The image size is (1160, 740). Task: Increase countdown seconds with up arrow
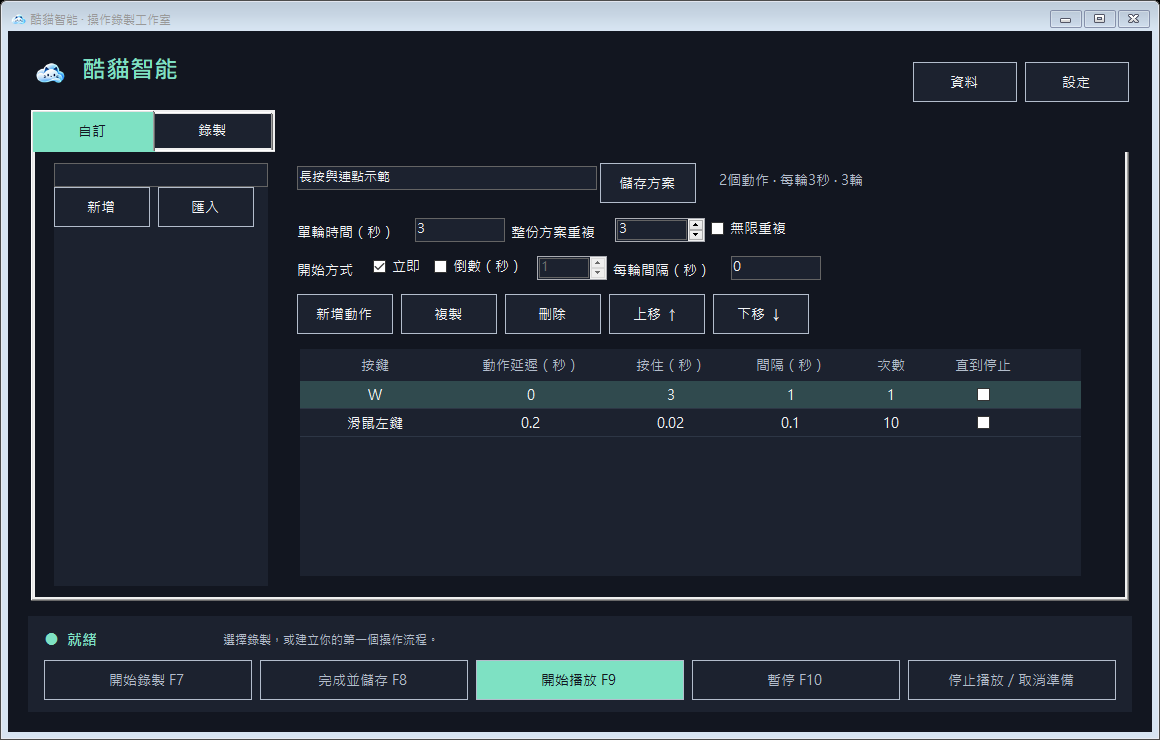pyautogui.click(x=598, y=263)
